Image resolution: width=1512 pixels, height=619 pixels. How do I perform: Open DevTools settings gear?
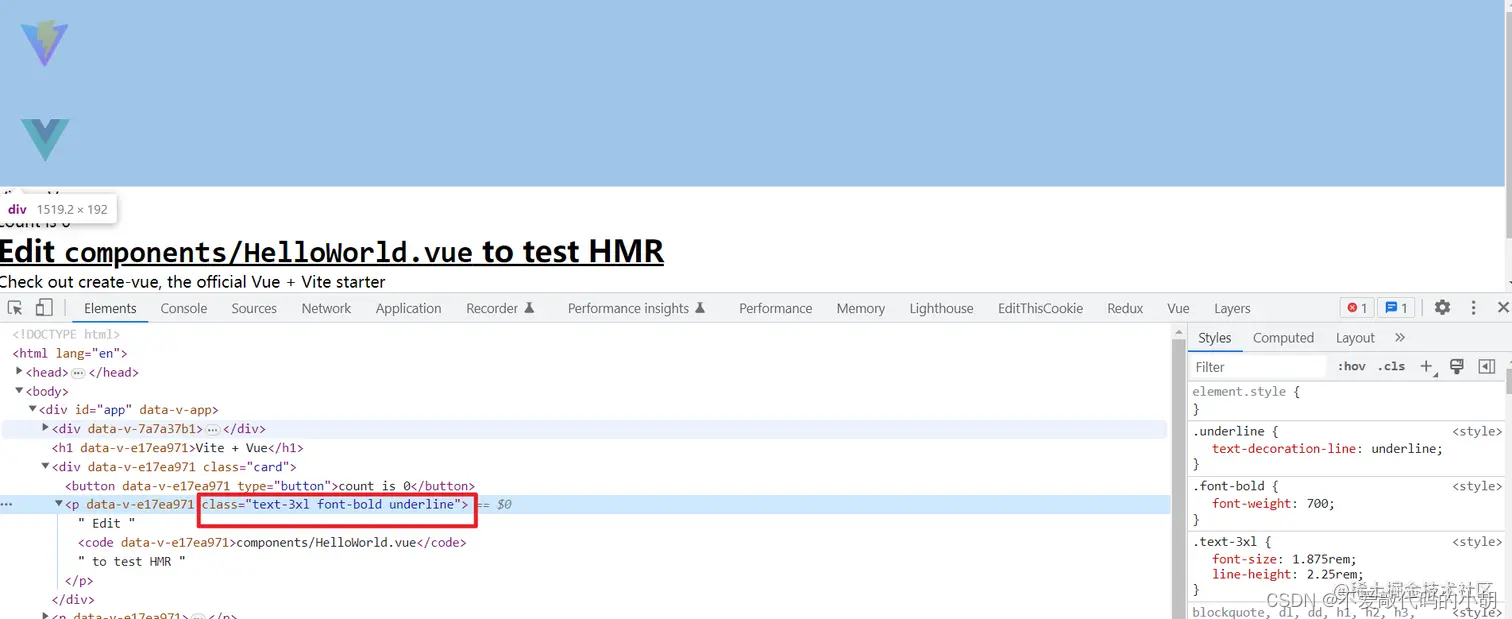[1442, 308]
